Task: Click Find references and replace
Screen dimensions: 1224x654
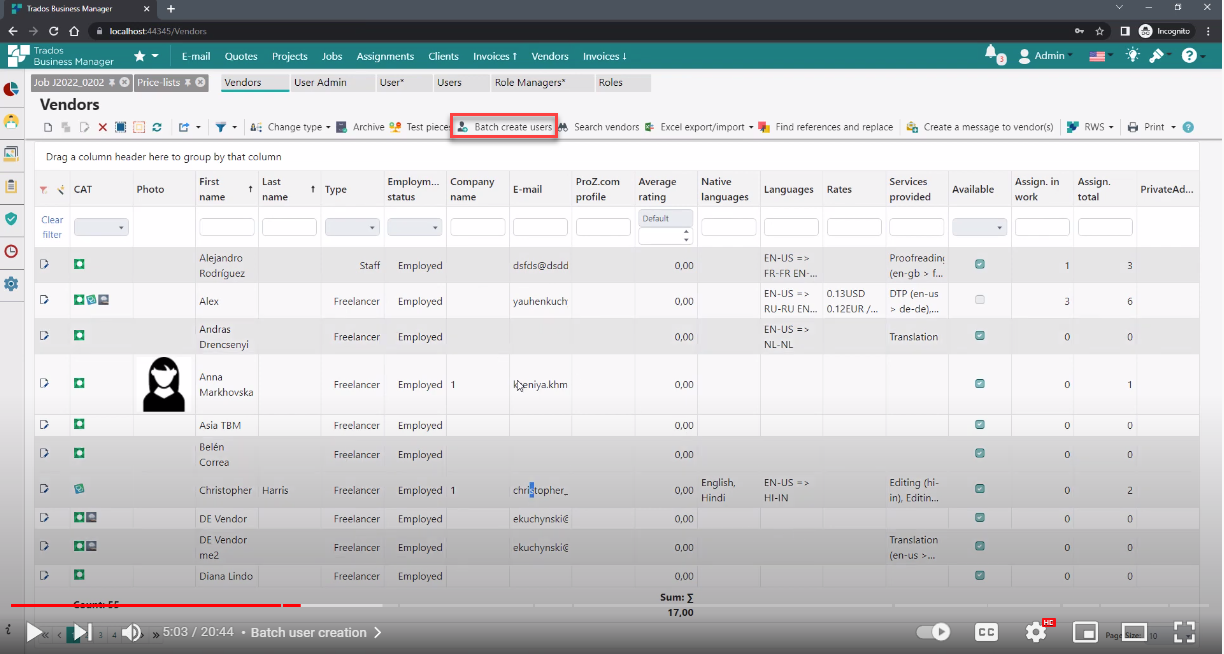Action: pyautogui.click(x=825, y=127)
